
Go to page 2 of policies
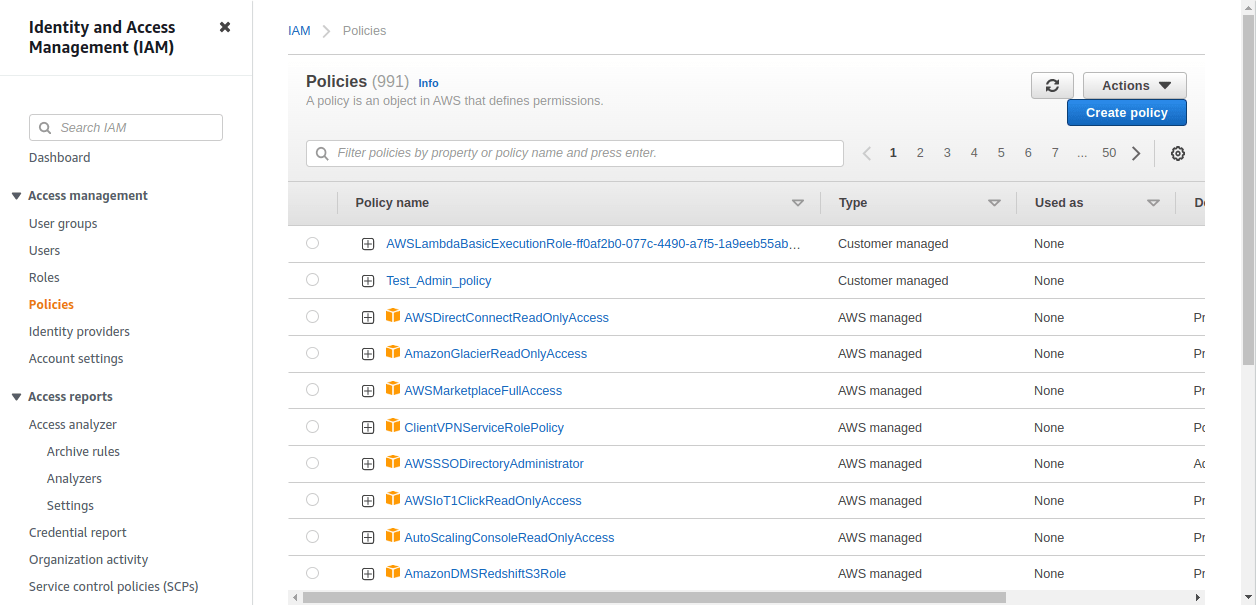click(x=920, y=153)
